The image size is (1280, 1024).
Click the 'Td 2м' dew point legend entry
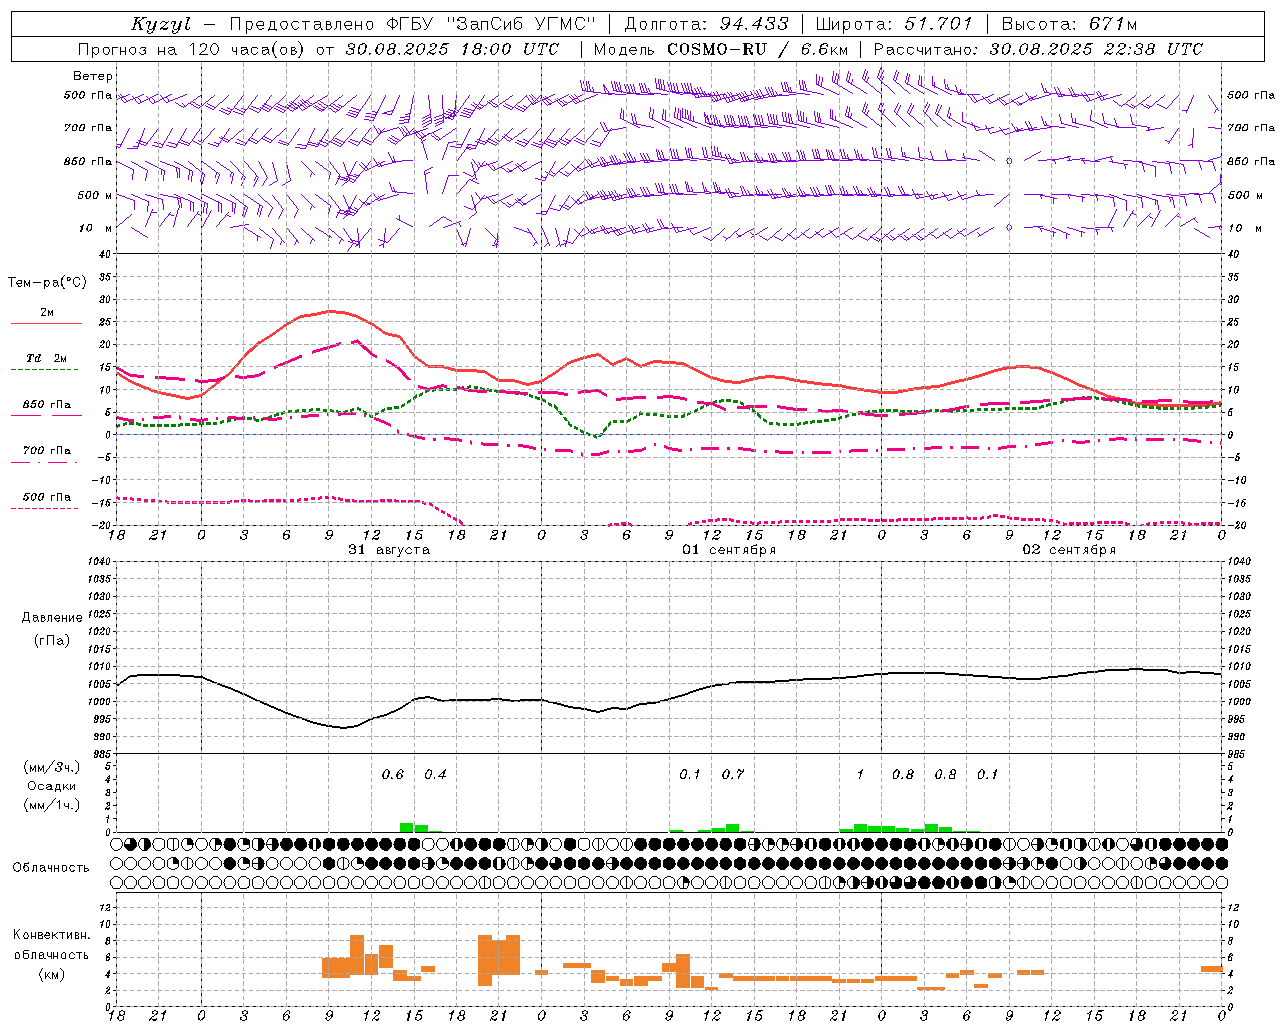[47, 358]
